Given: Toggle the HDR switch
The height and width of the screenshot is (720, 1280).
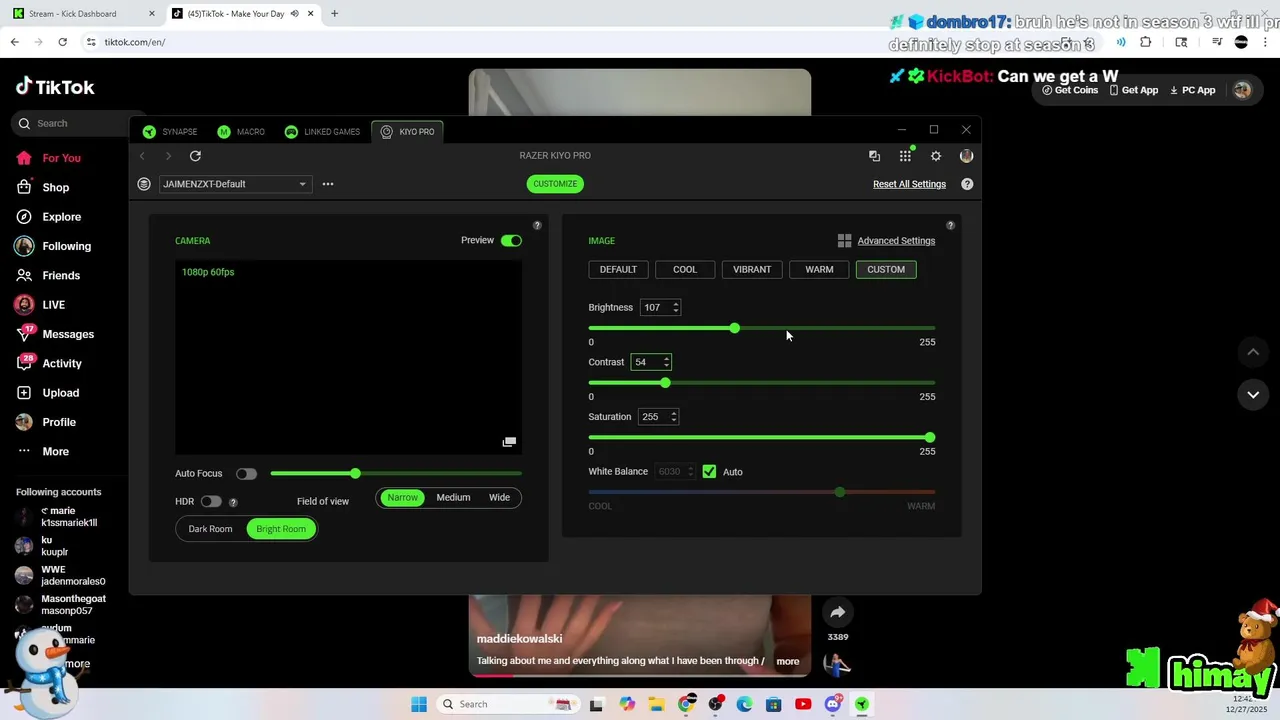Looking at the screenshot, I should 210,502.
